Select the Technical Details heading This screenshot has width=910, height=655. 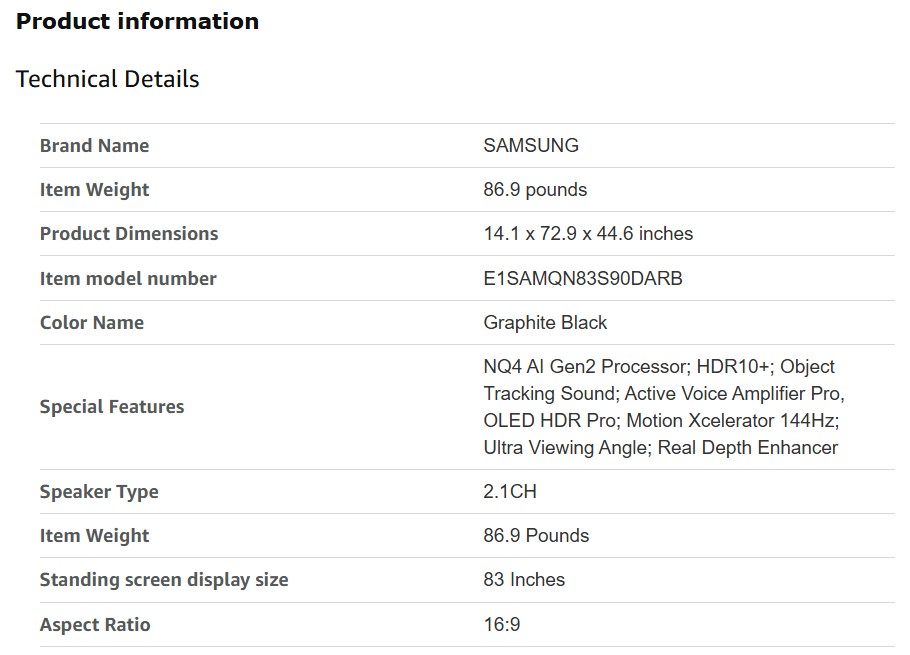click(x=108, y=80)
